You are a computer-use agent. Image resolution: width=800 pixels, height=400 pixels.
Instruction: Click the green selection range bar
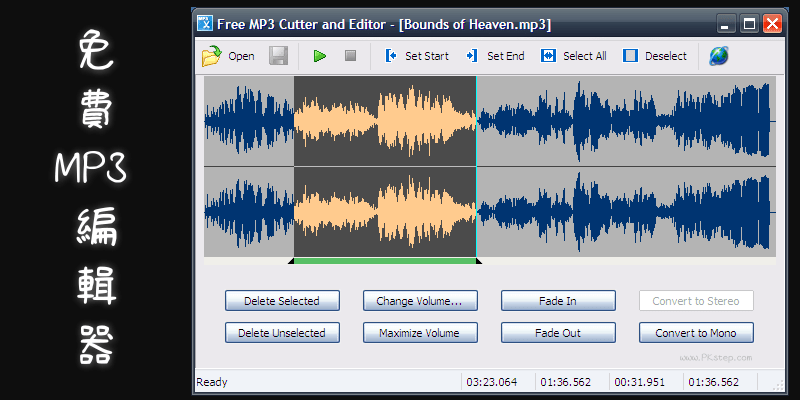pos(385,261)
